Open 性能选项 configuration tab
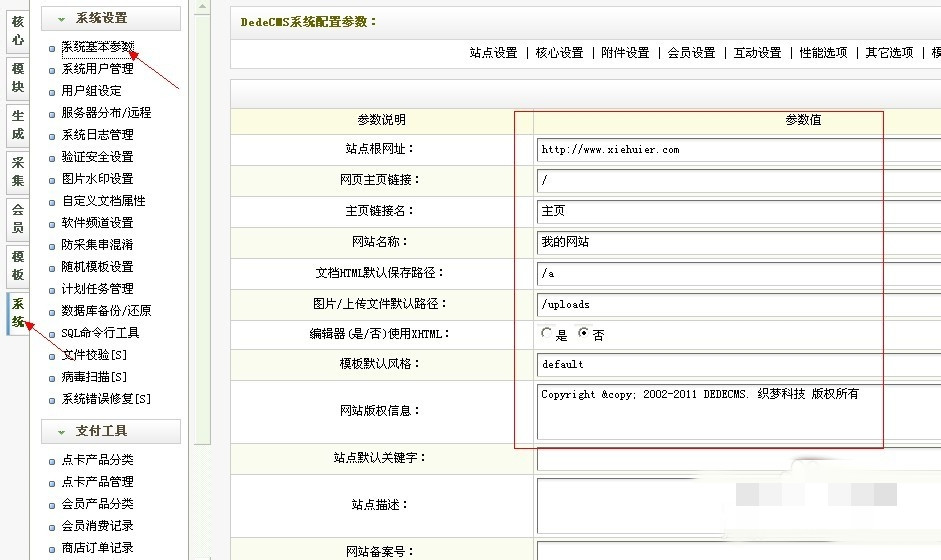This screenshot has height=560, width=941. point(823,53)
